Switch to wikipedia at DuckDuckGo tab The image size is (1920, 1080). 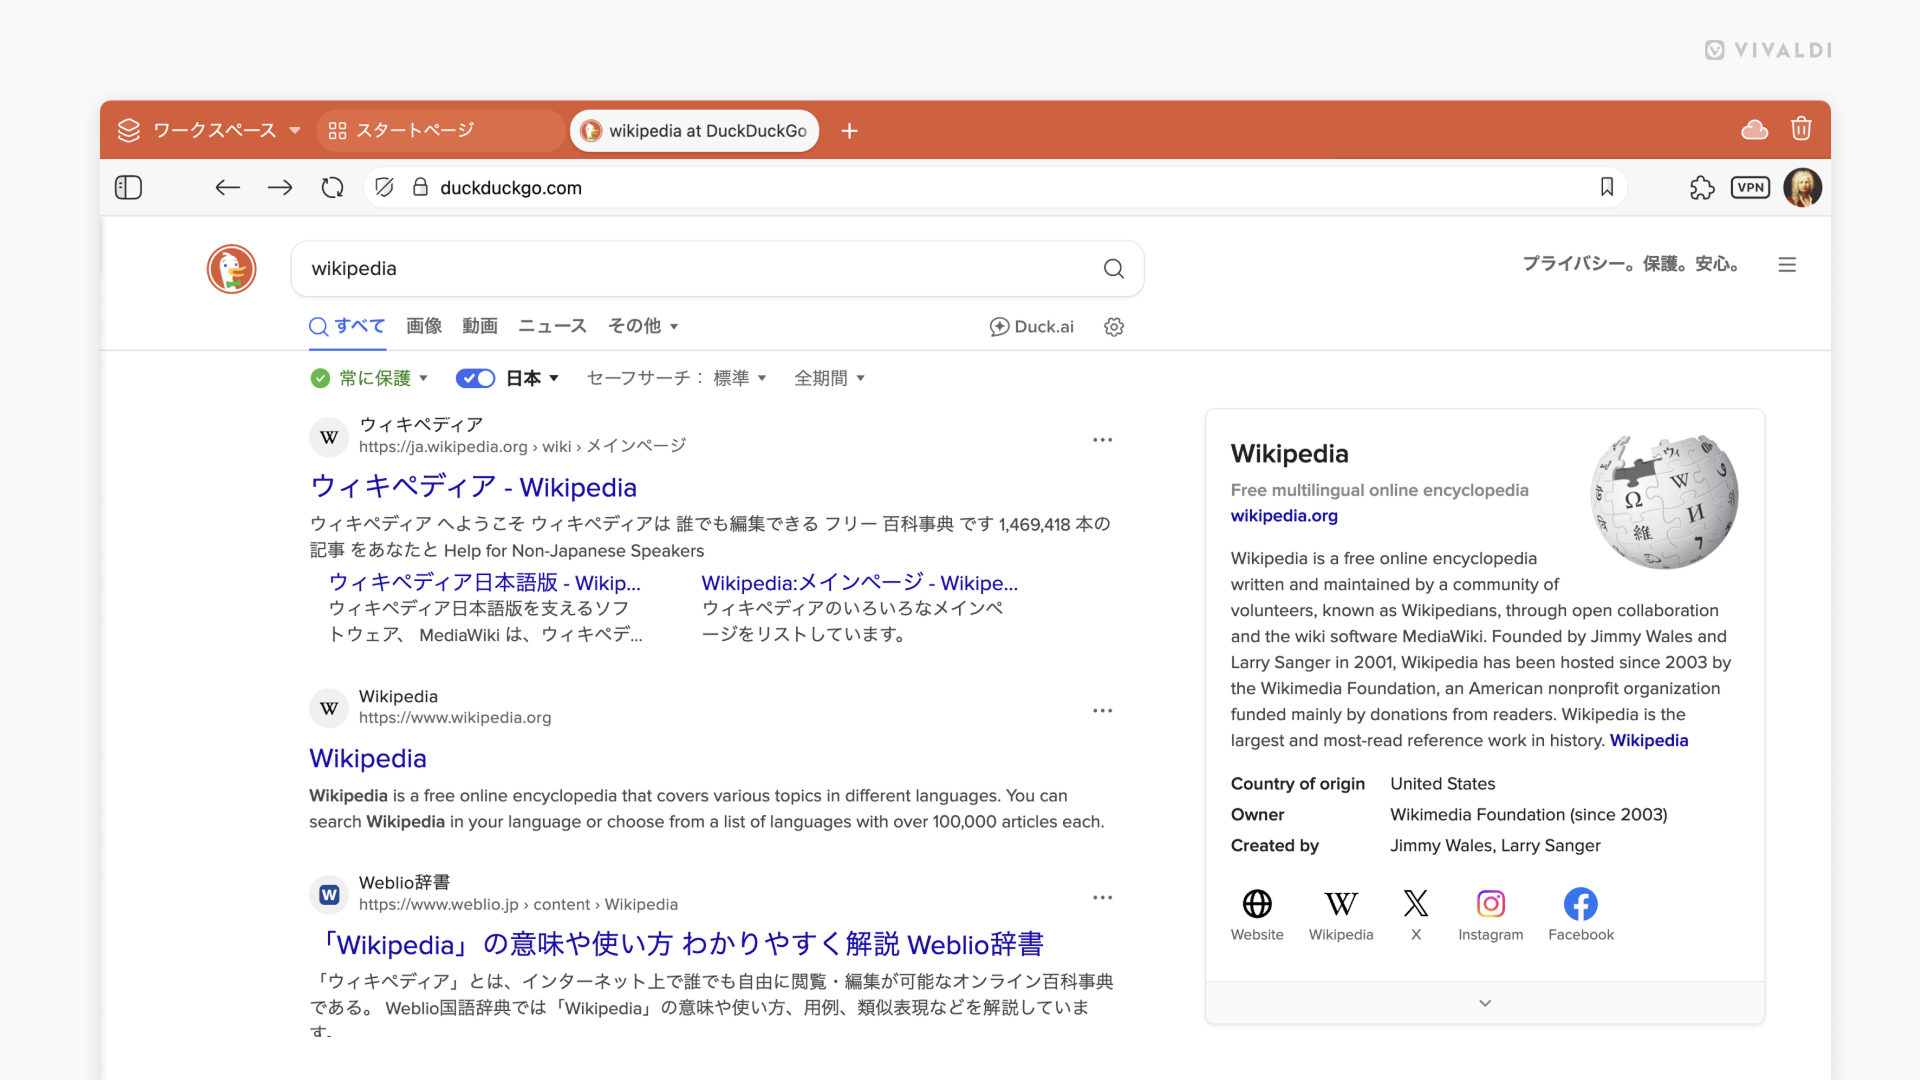pyautogui.click(x=695, y=131)
